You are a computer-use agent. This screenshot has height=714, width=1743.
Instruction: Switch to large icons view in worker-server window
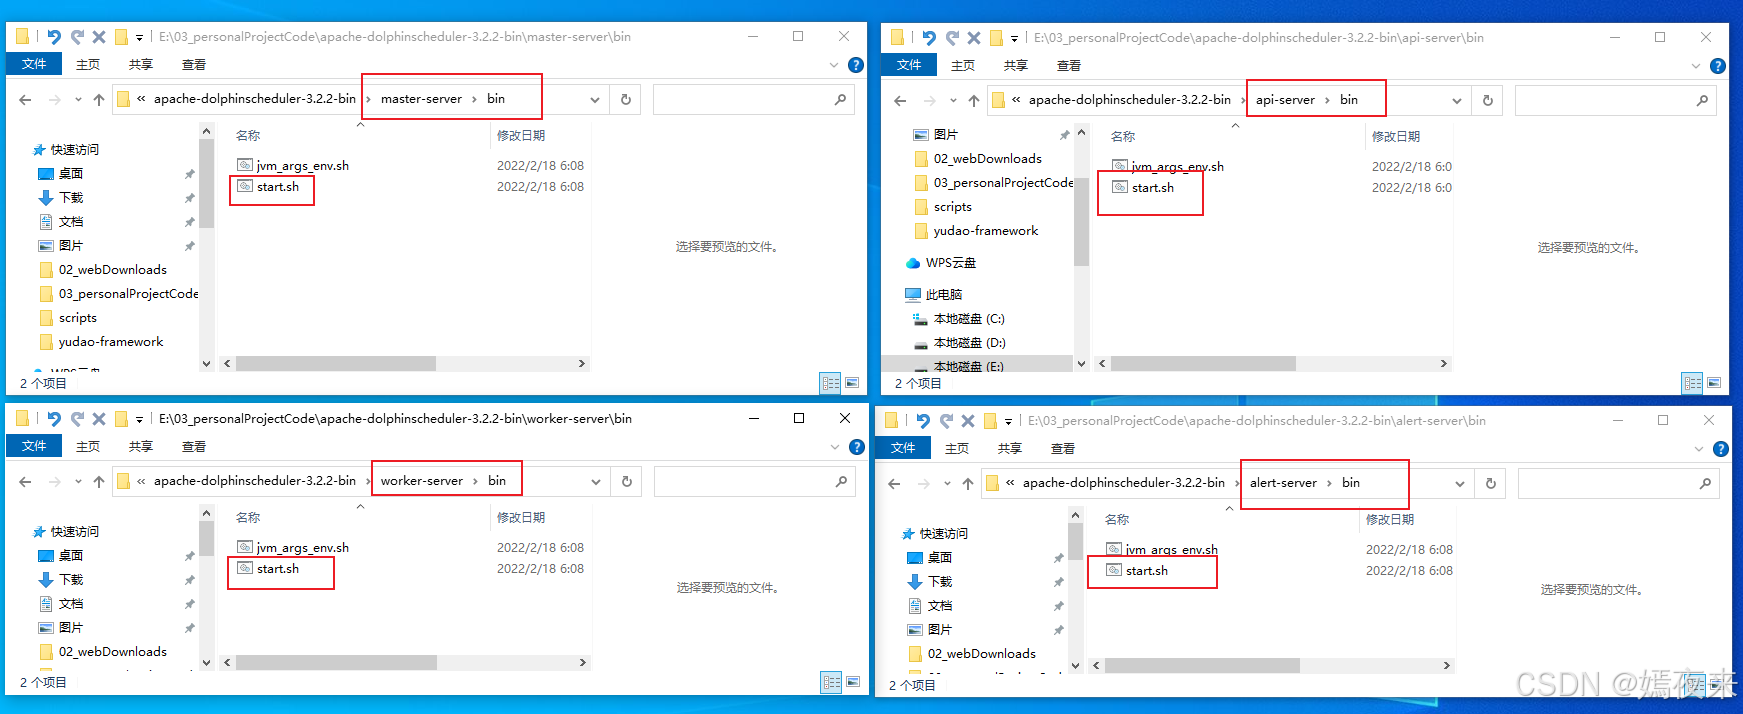coord(853,682)
